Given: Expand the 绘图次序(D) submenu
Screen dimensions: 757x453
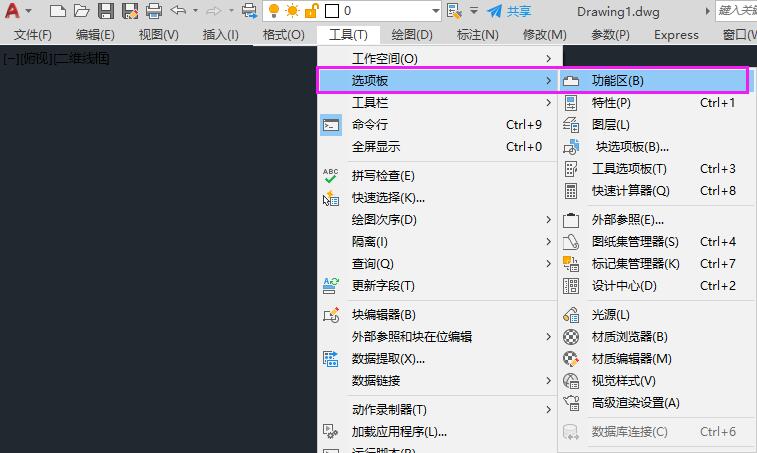Looking at the screenshot, I should pos(439,220).
